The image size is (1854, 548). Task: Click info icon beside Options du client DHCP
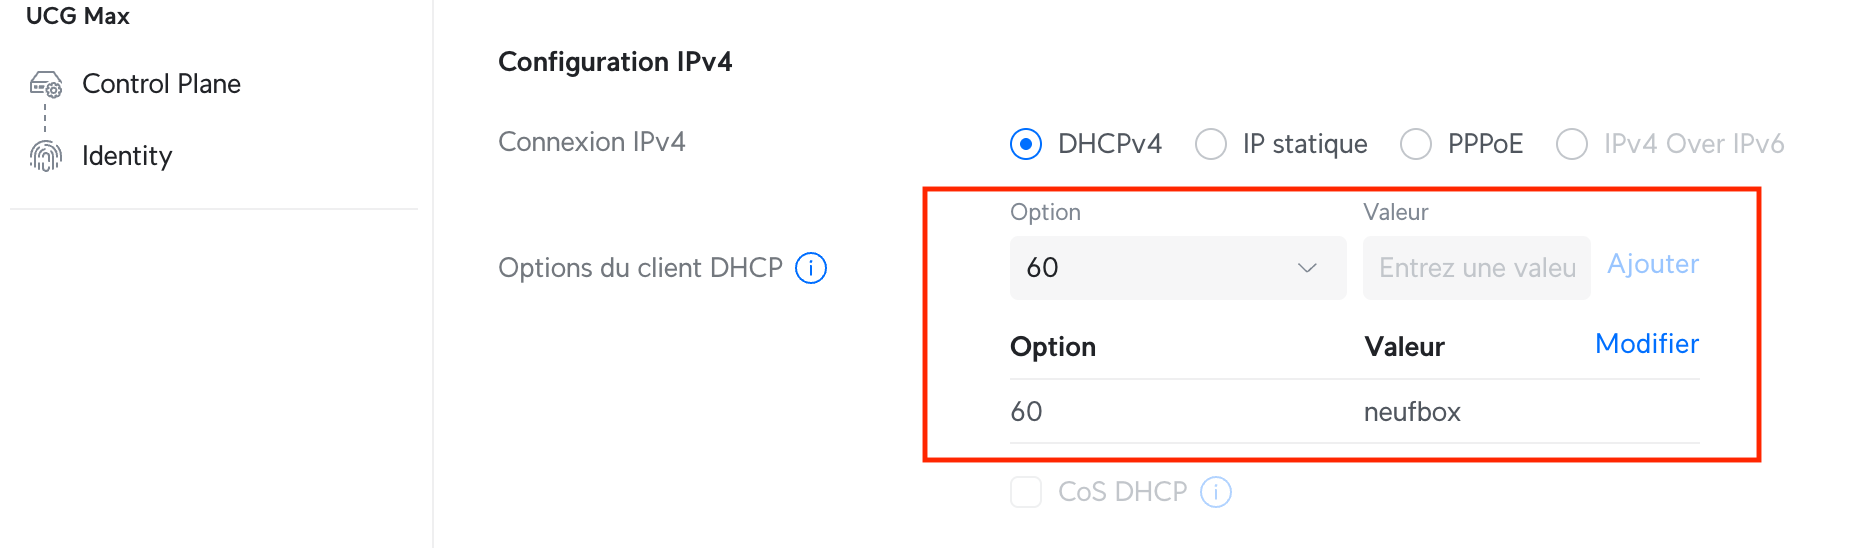click(811, 268)
